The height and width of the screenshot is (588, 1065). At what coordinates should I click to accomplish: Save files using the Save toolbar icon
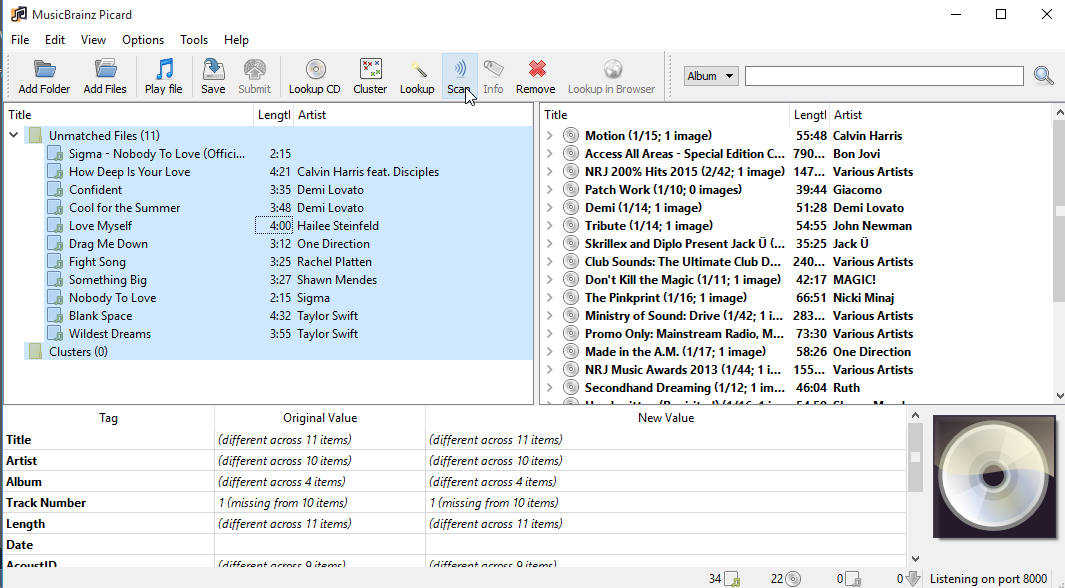coord(213,69)
